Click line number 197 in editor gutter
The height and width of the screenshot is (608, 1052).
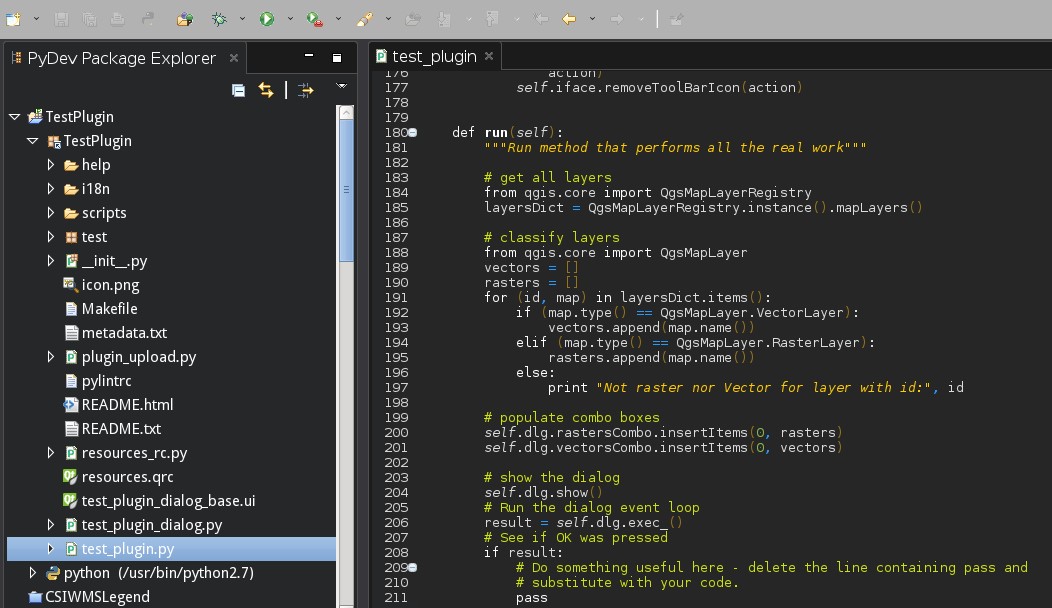396,387
